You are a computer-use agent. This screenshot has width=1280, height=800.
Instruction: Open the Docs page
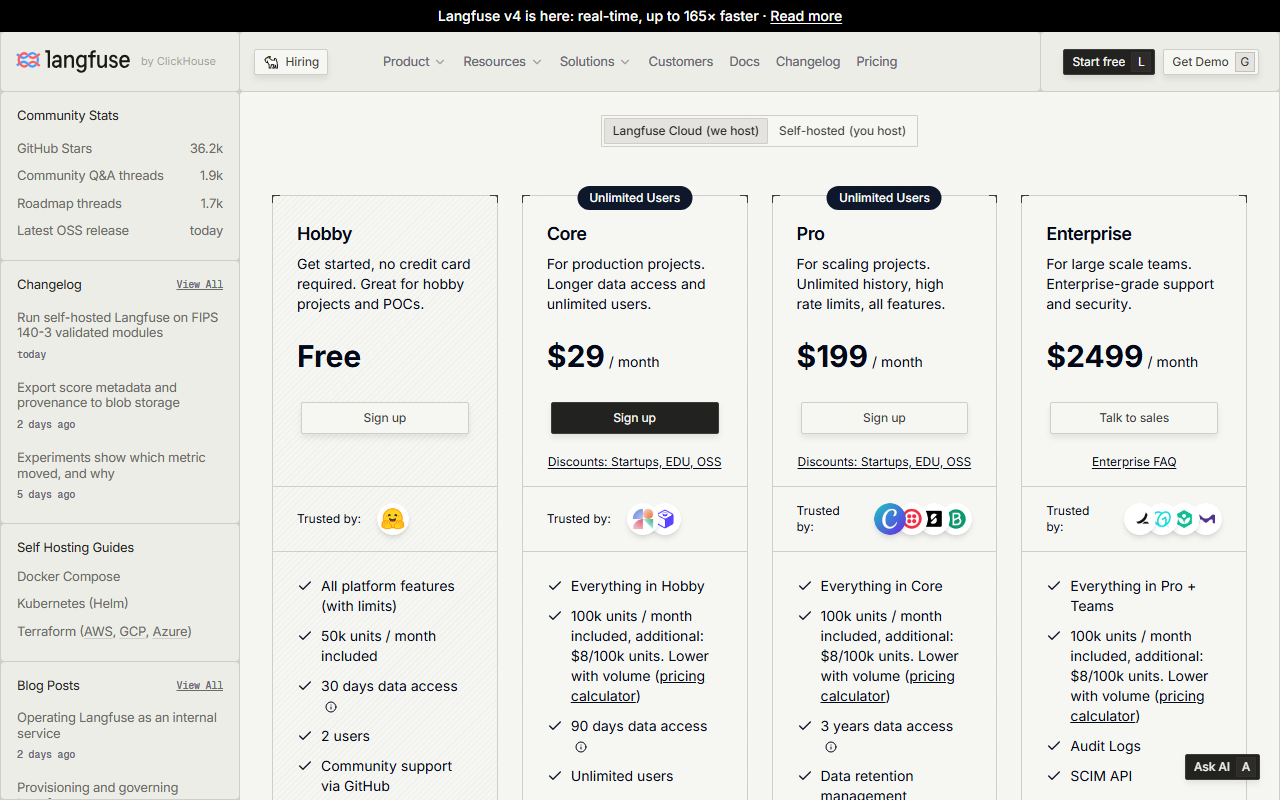pyautogui.click(x=745, y=62)
